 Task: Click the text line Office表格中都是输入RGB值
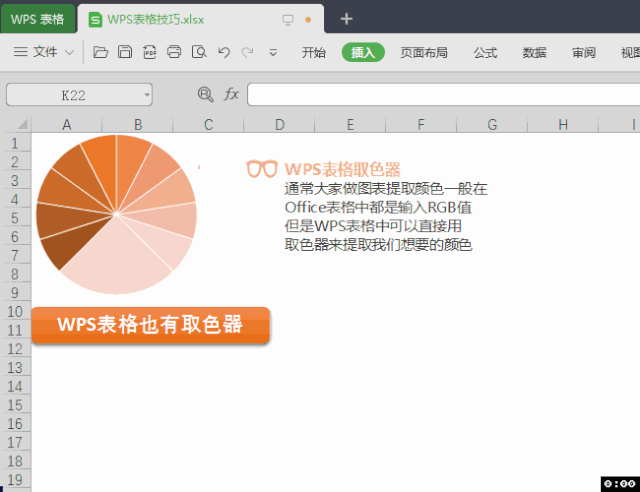point(378,207)
